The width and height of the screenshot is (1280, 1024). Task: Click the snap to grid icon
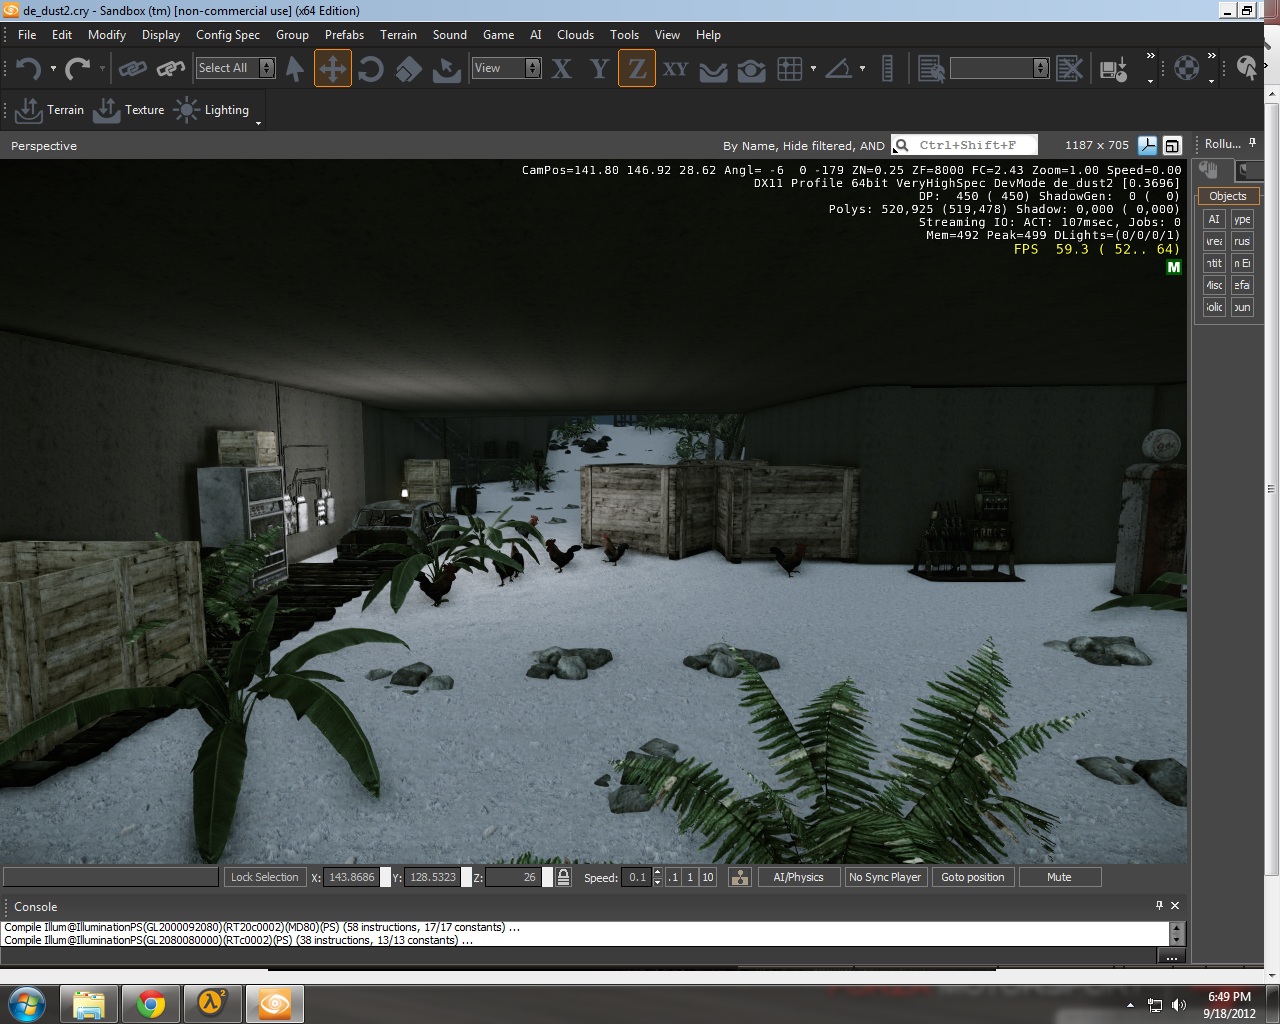[x=790, y=69]
